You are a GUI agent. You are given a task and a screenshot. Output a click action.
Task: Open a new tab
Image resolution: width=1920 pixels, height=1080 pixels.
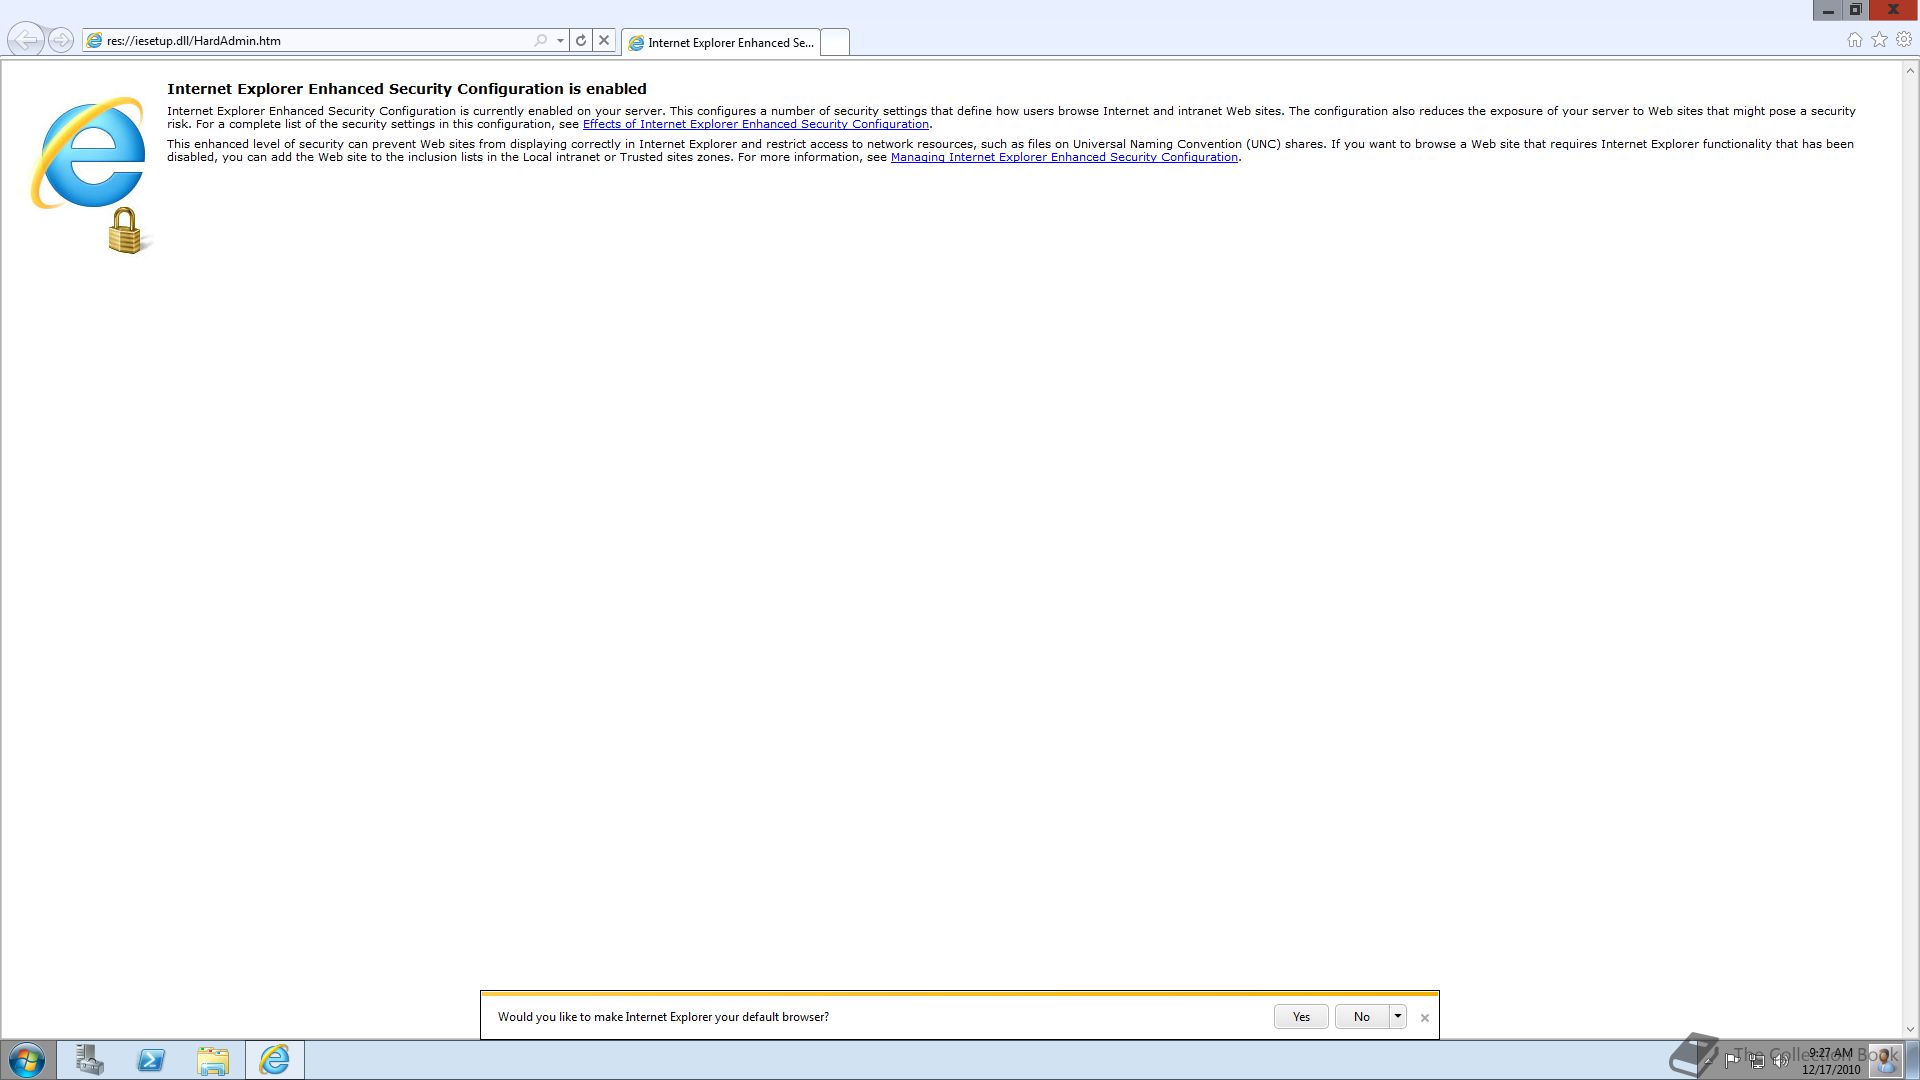coord(835,42)
